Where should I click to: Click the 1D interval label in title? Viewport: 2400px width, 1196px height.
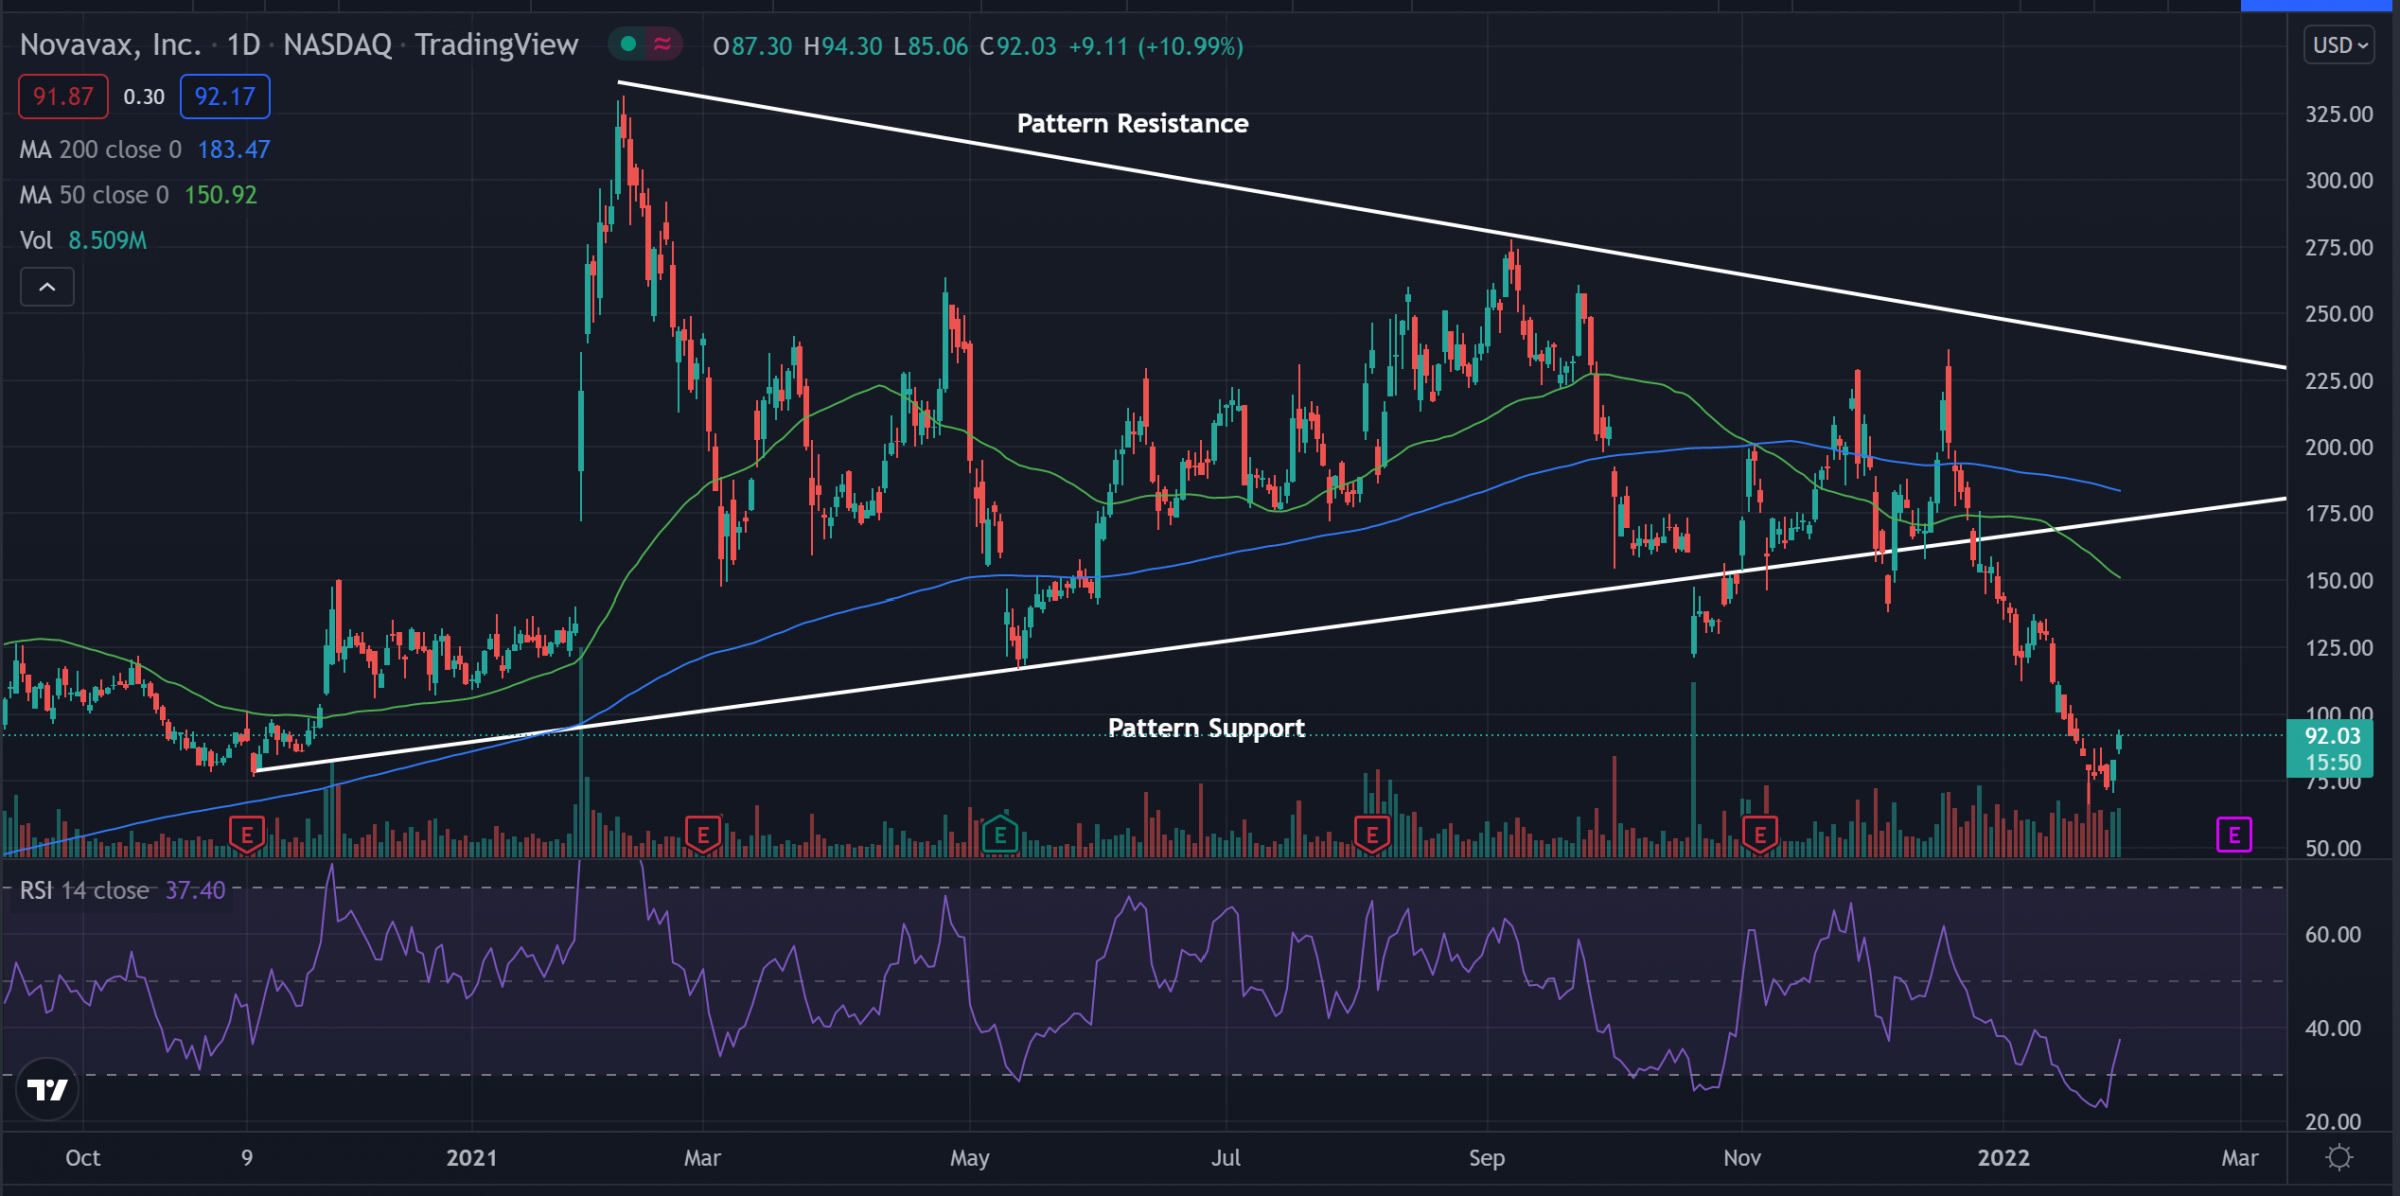pyautogui.click(x=243, y=45)
